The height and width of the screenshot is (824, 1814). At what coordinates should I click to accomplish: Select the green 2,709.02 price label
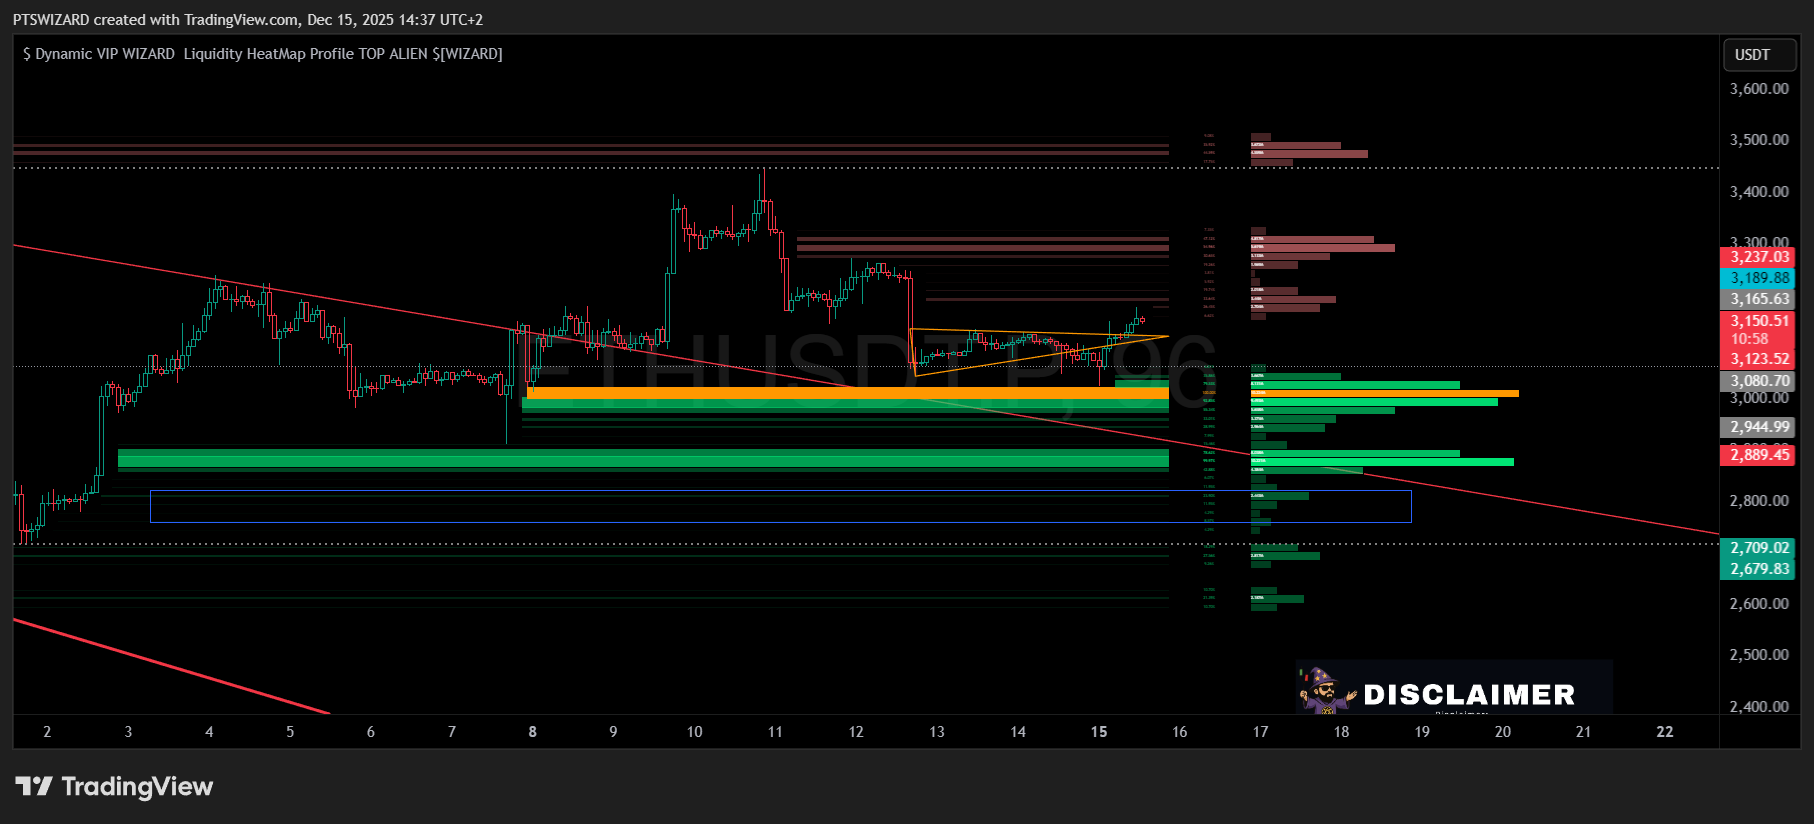(x=1759, y=548)
